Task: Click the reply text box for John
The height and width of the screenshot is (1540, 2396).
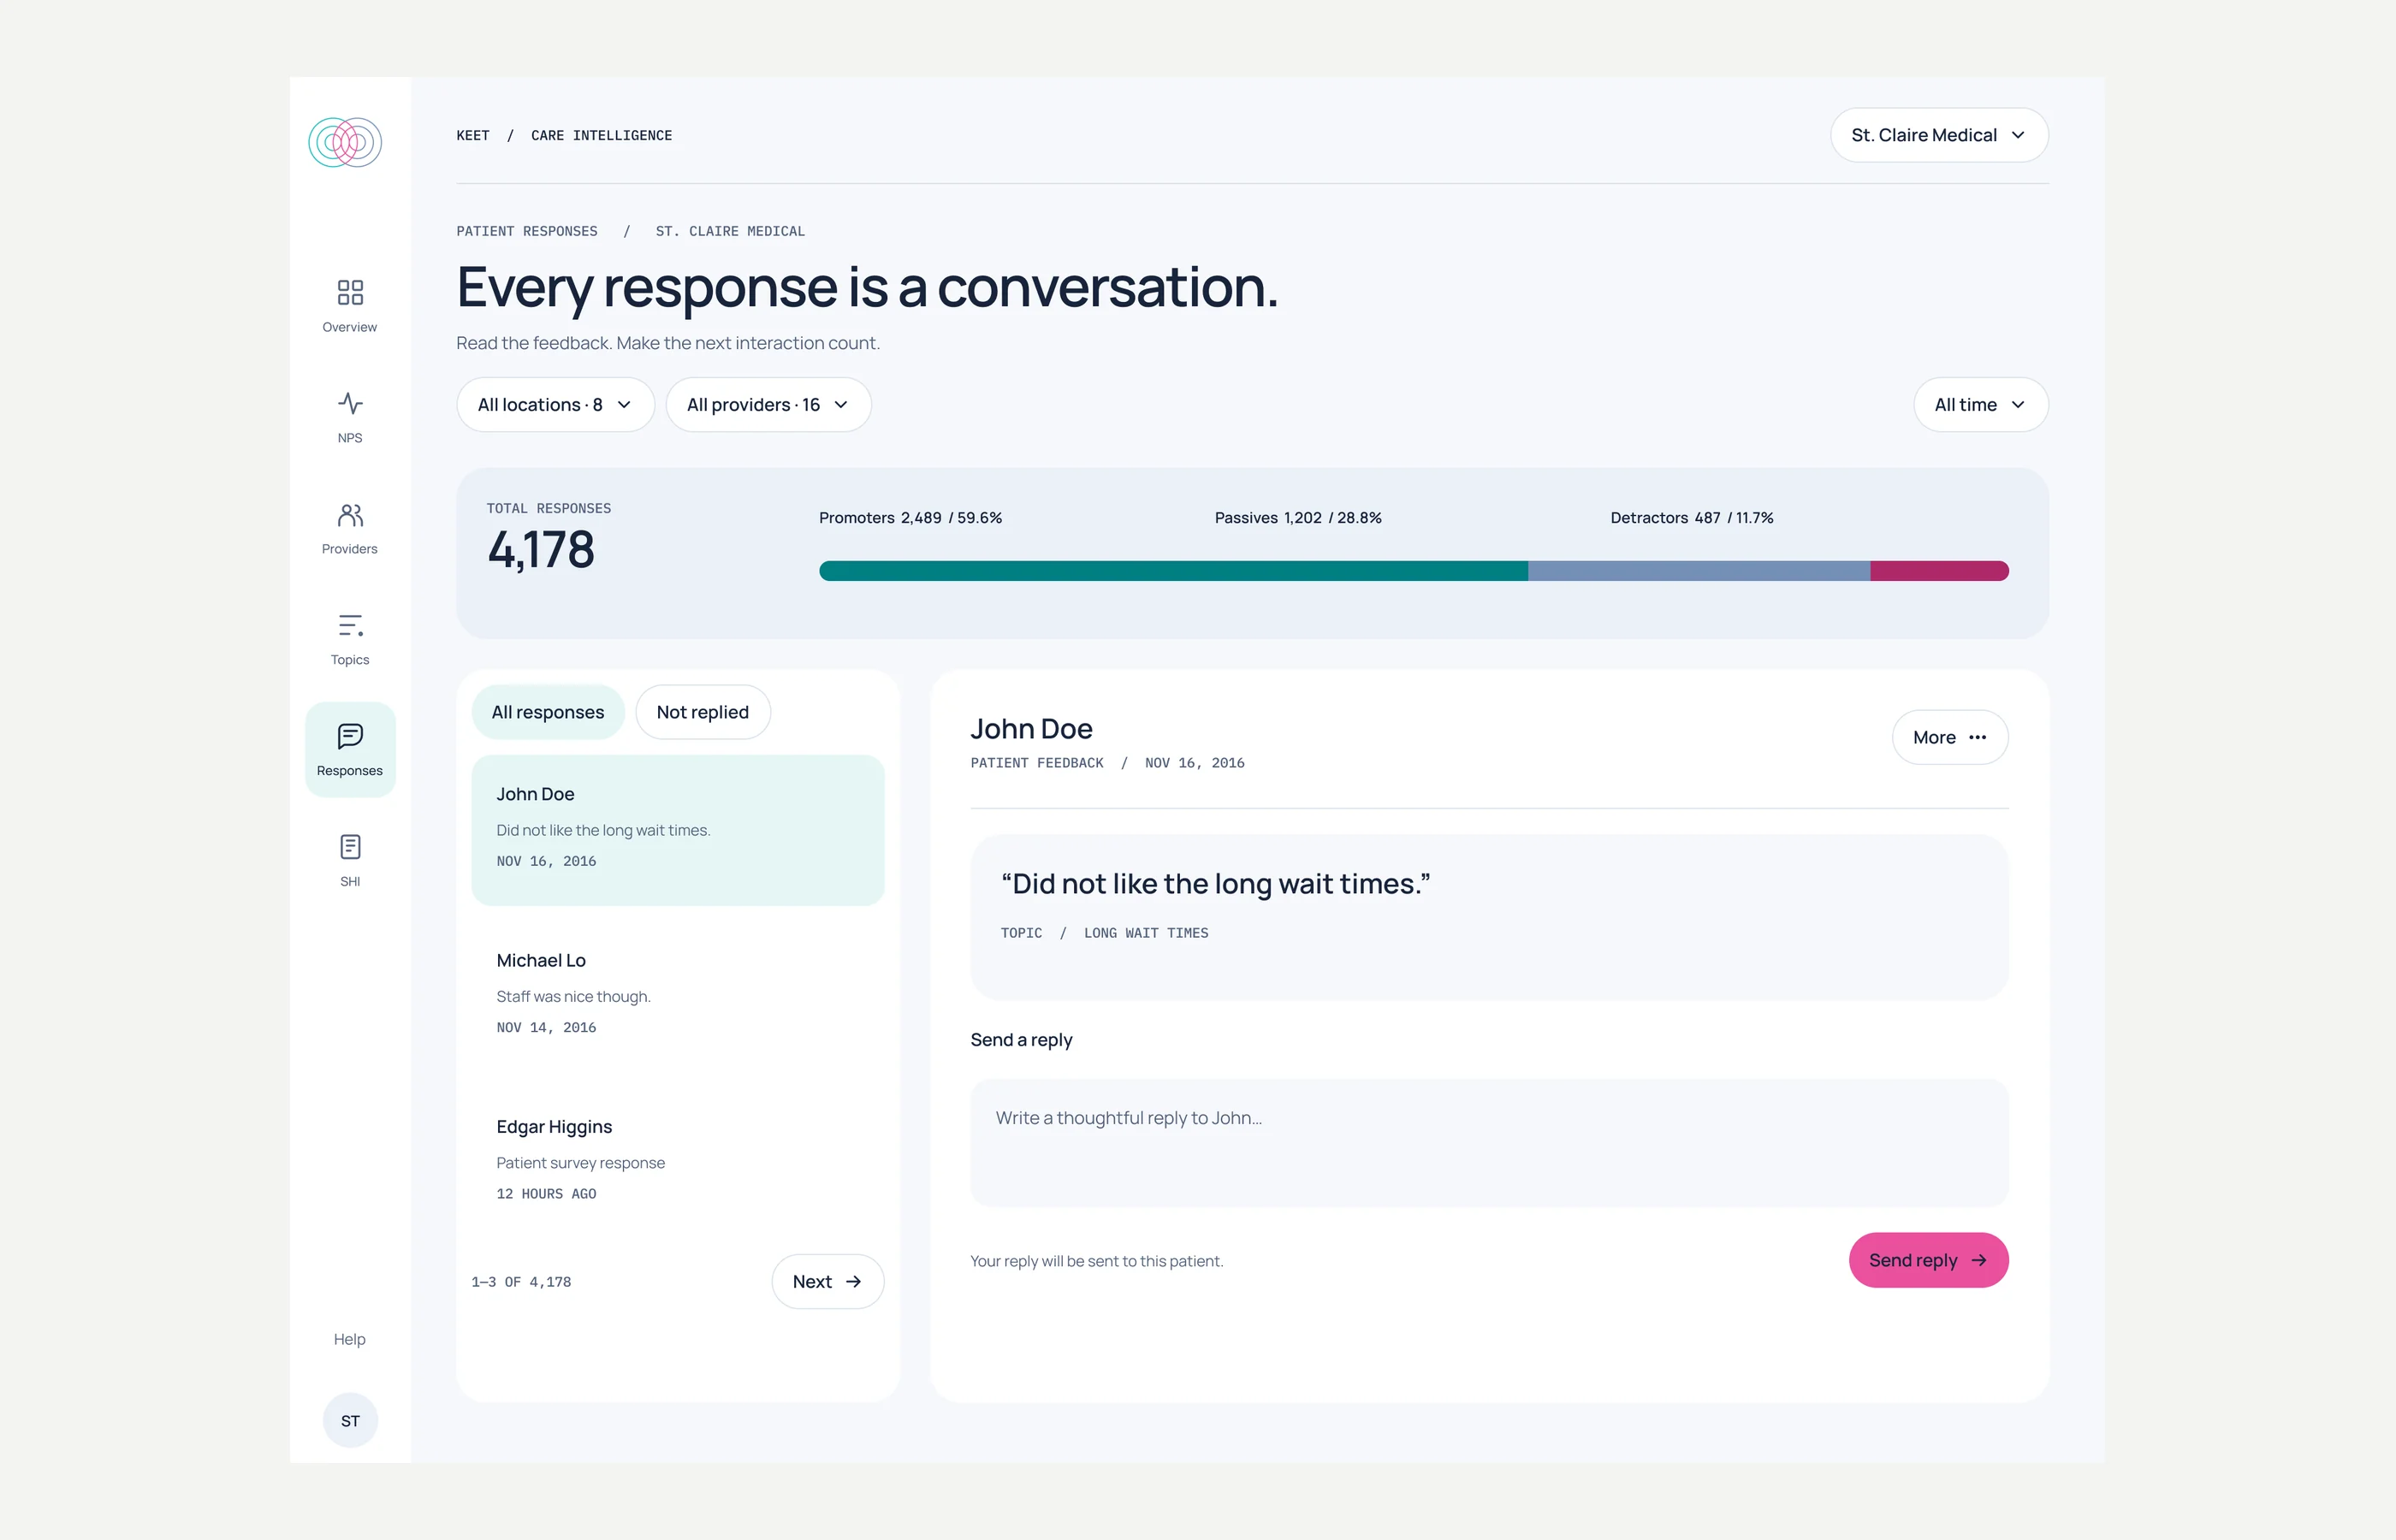Action: 1489,1143
